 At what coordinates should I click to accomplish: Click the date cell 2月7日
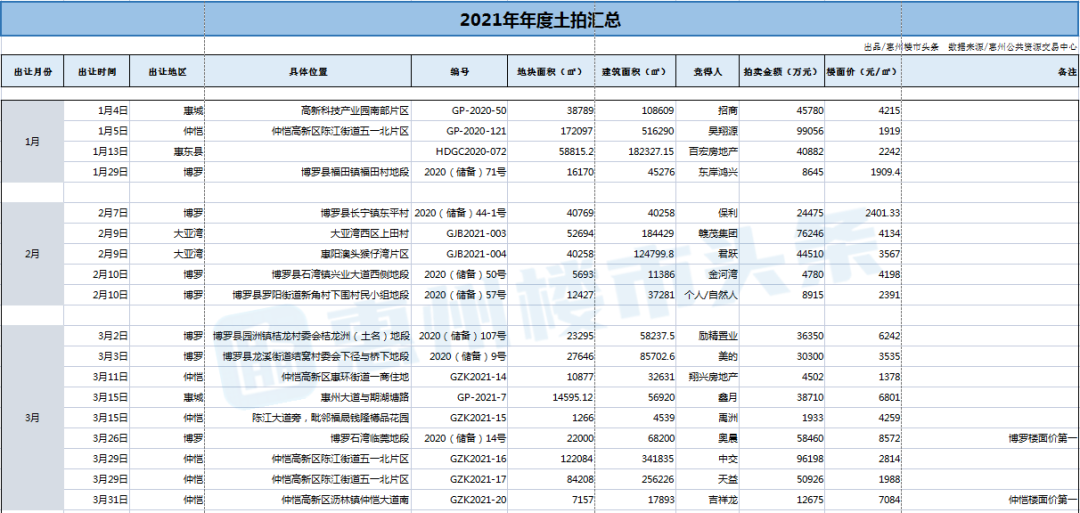[x=97, y=213]
